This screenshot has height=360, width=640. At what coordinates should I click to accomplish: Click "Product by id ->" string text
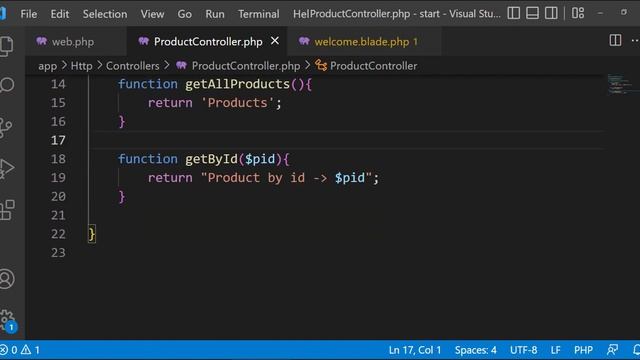tap(265, 178)
